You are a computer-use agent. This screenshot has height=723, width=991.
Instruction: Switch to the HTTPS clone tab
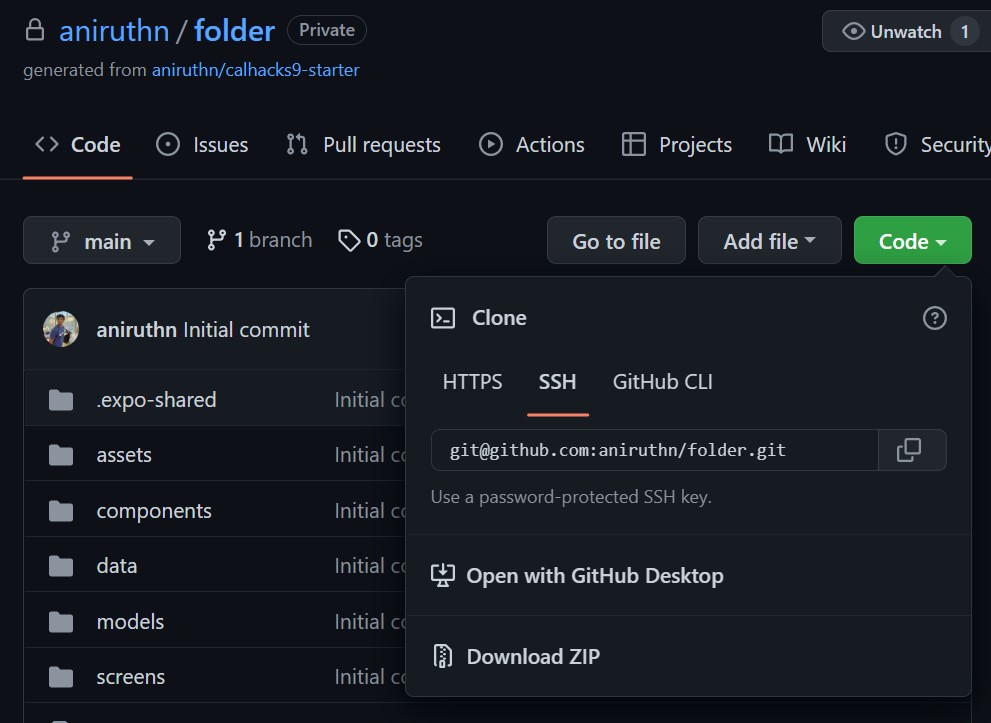point(472,381)
